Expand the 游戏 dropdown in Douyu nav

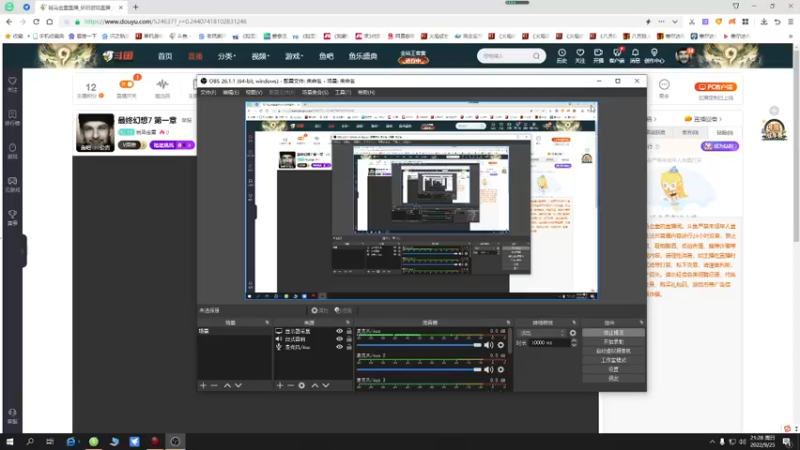coord(294,56)
